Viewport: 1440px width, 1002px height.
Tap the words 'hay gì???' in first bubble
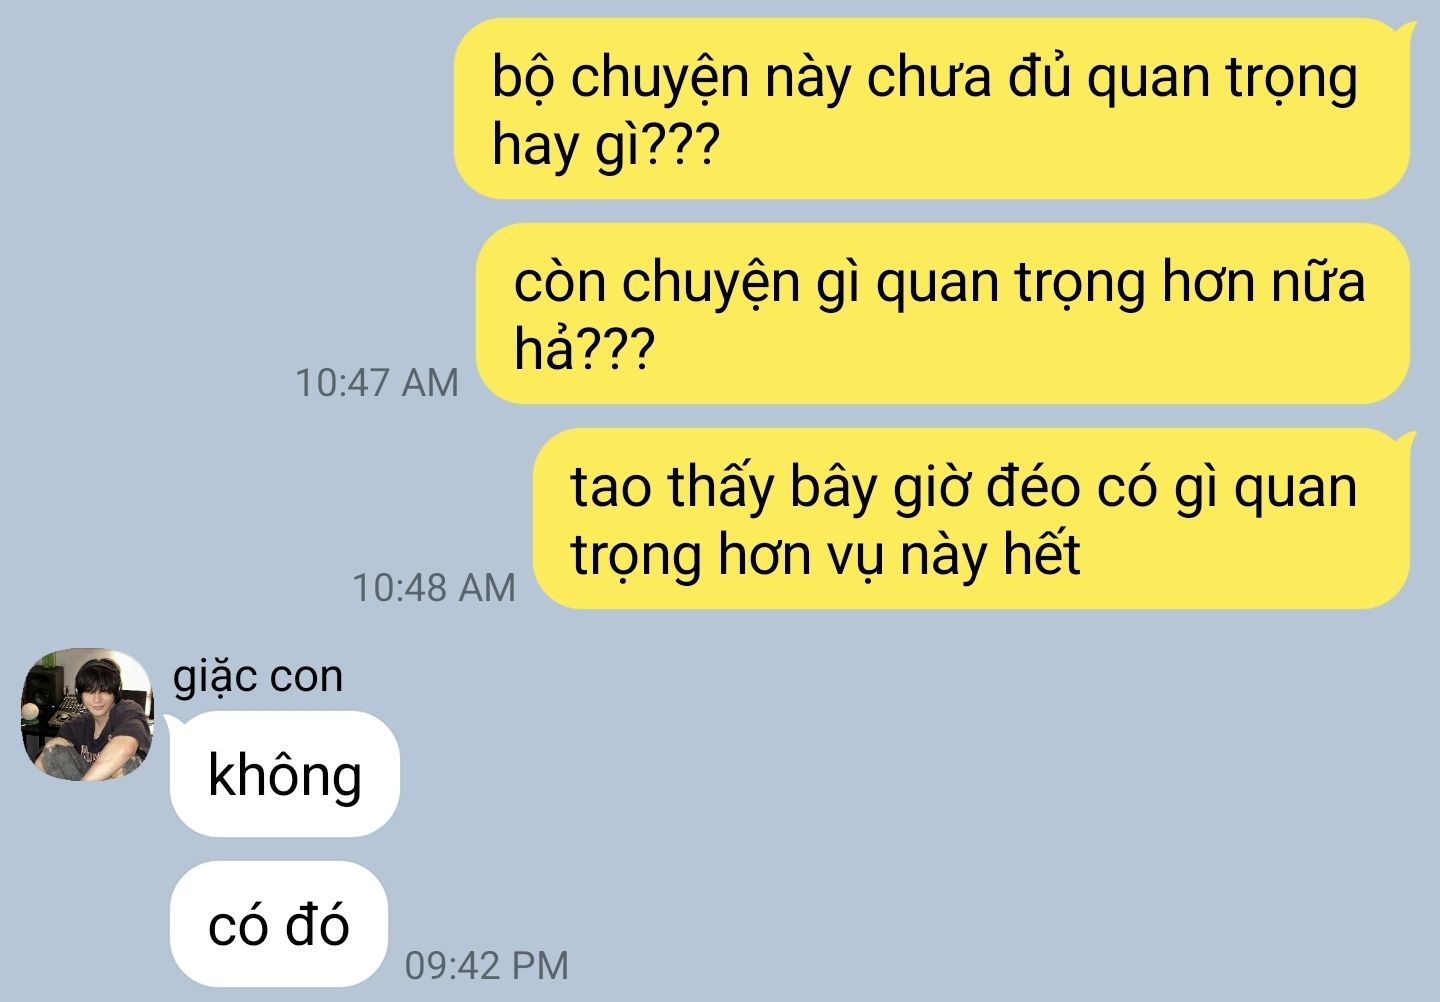[x=605, y=146]
